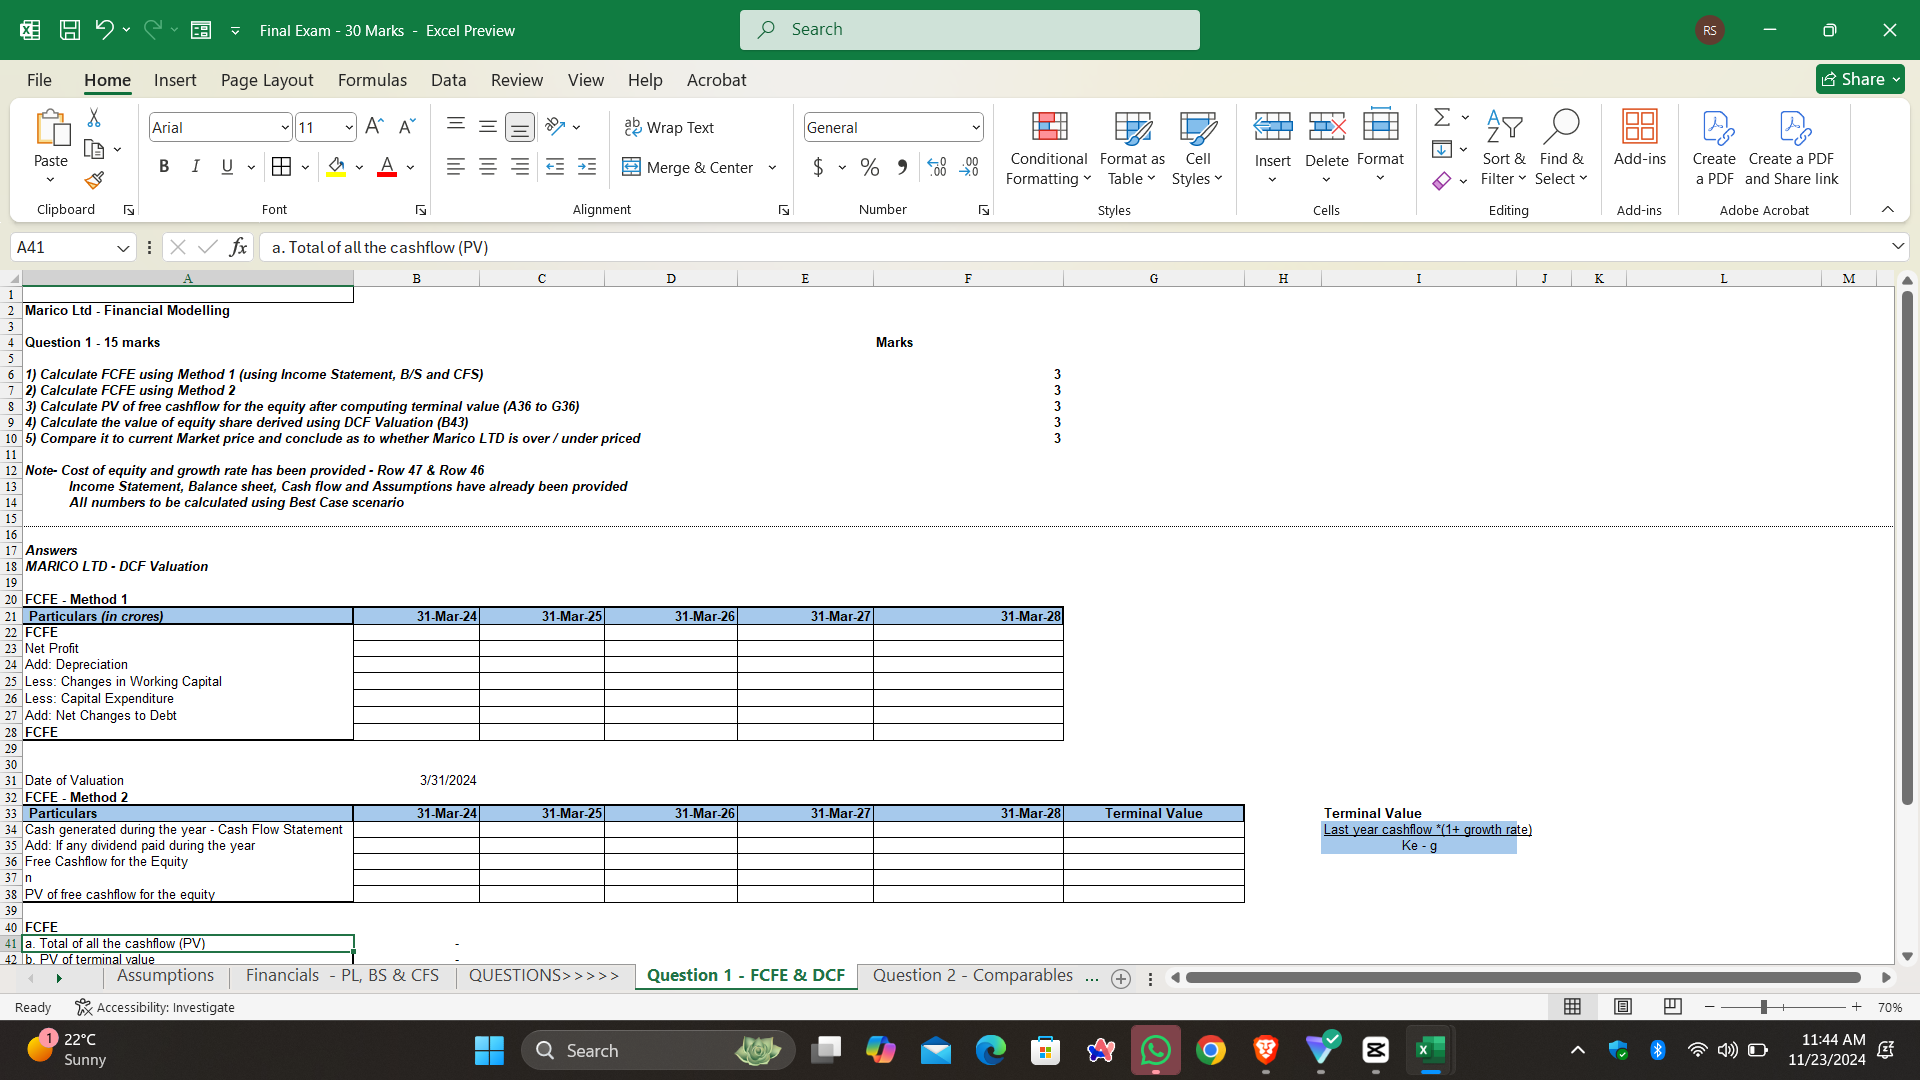Toggle Italic formatting
The image size is (1920, 1080).
(196, 167)
